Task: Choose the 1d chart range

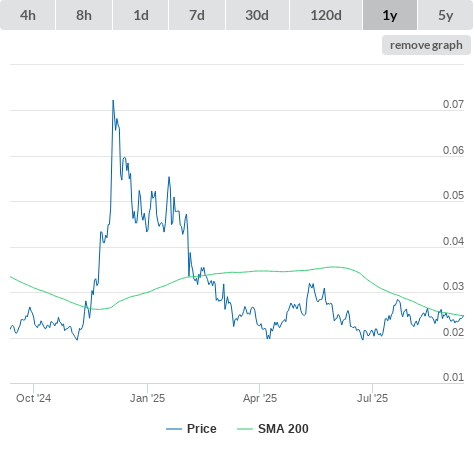Action: point(141,15)
